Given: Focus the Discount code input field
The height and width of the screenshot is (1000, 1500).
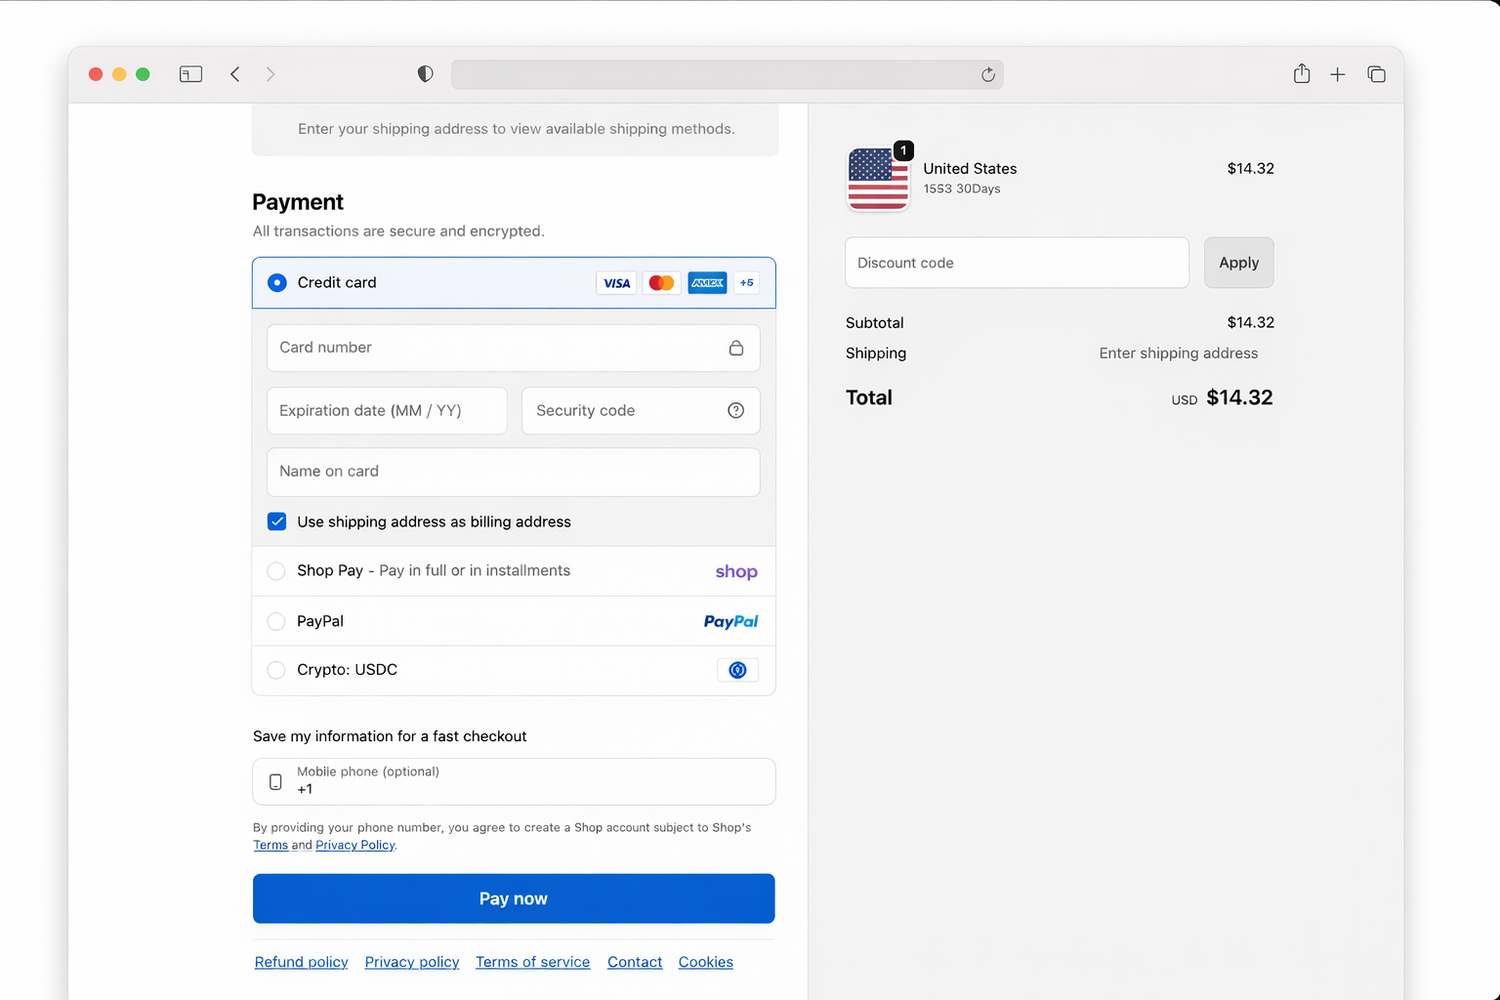Looking at the screenshot, I should [x=1016, y=263].
